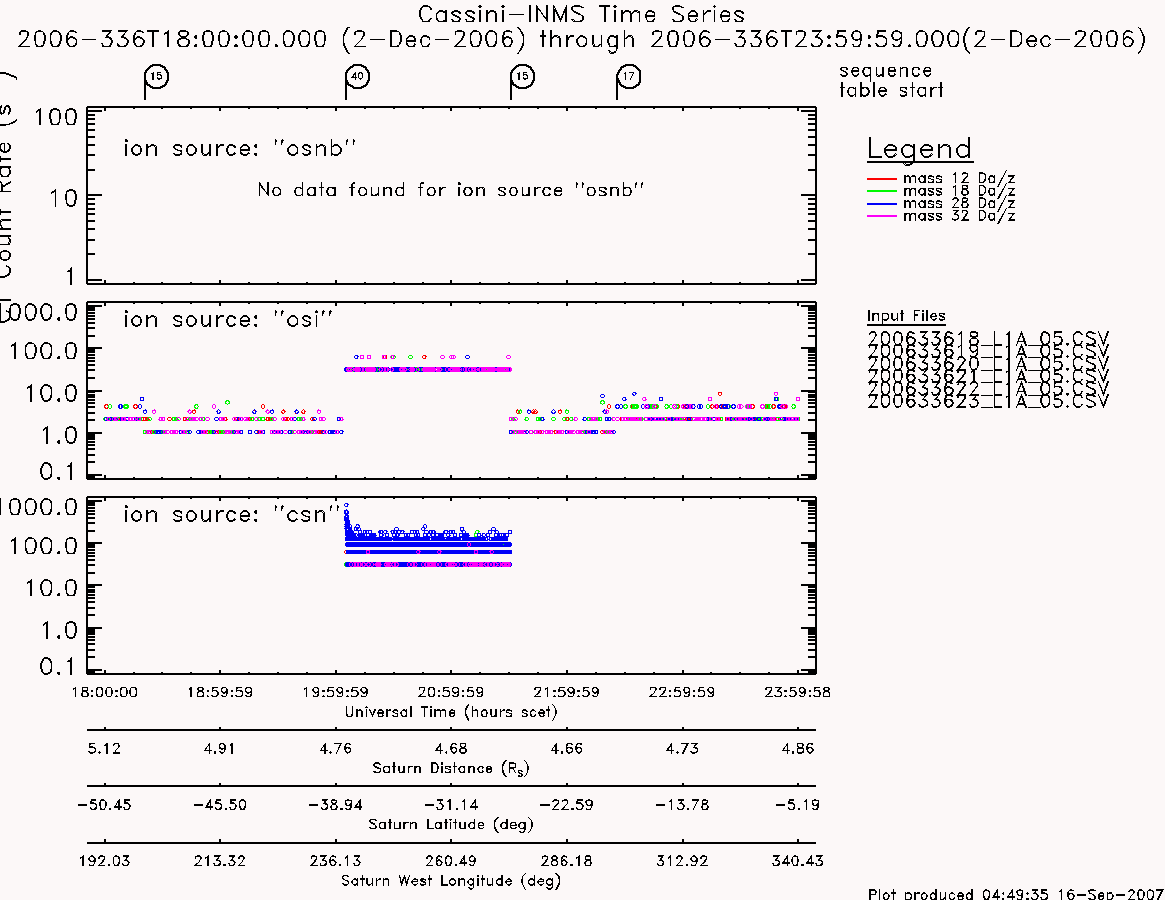Click input file 200633623_L1A_05.CSV
1165x900 pixels.
(x=988, y=401)
